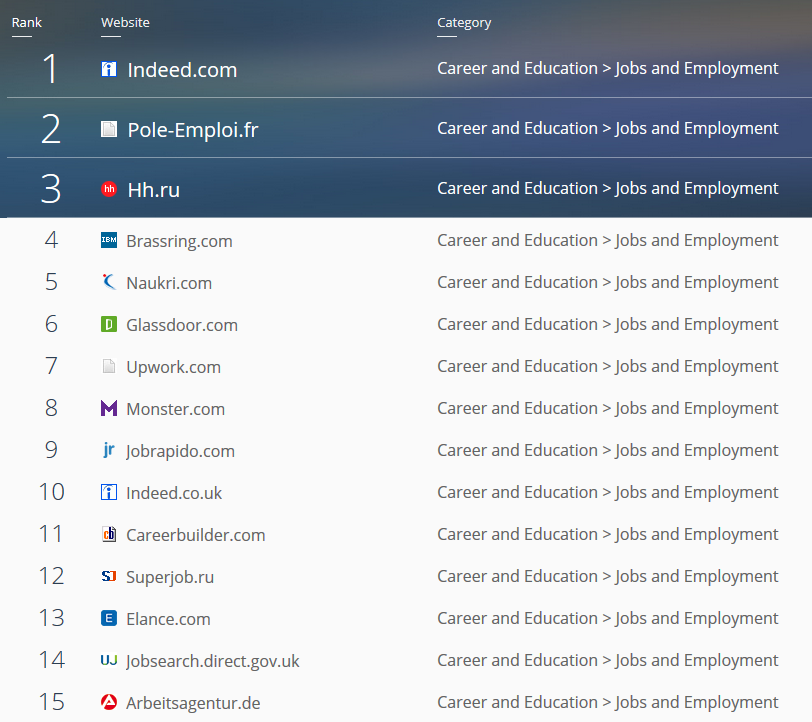Viewport: 812px width, 722px height.
Task: Click the IBM icon beside Brassring.com
Action: pos(109,240)
